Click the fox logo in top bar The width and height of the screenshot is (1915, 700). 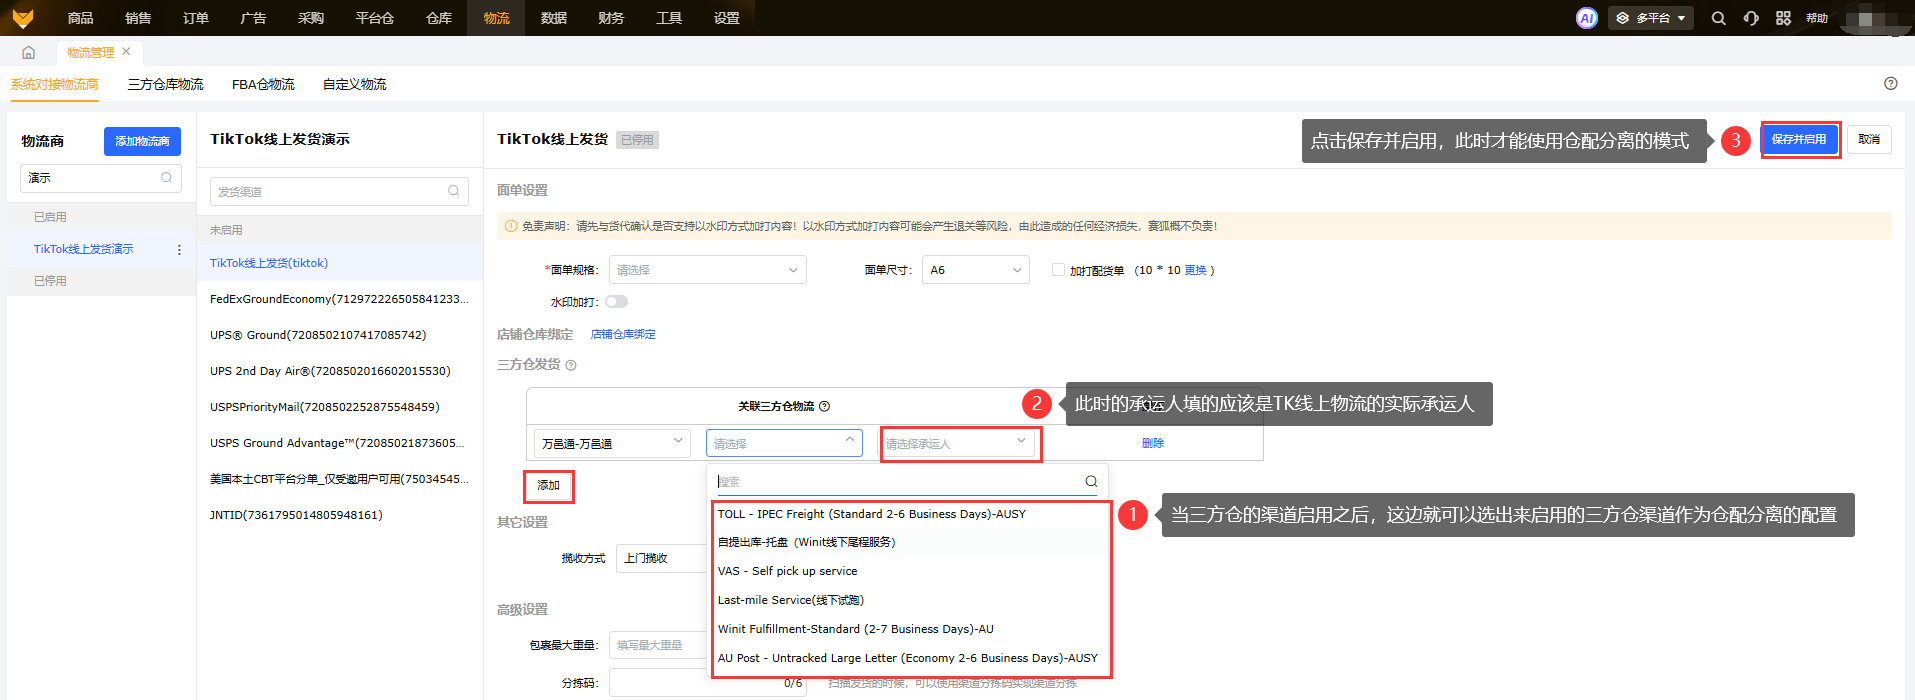pyautogui.click(x=22, y=18)
